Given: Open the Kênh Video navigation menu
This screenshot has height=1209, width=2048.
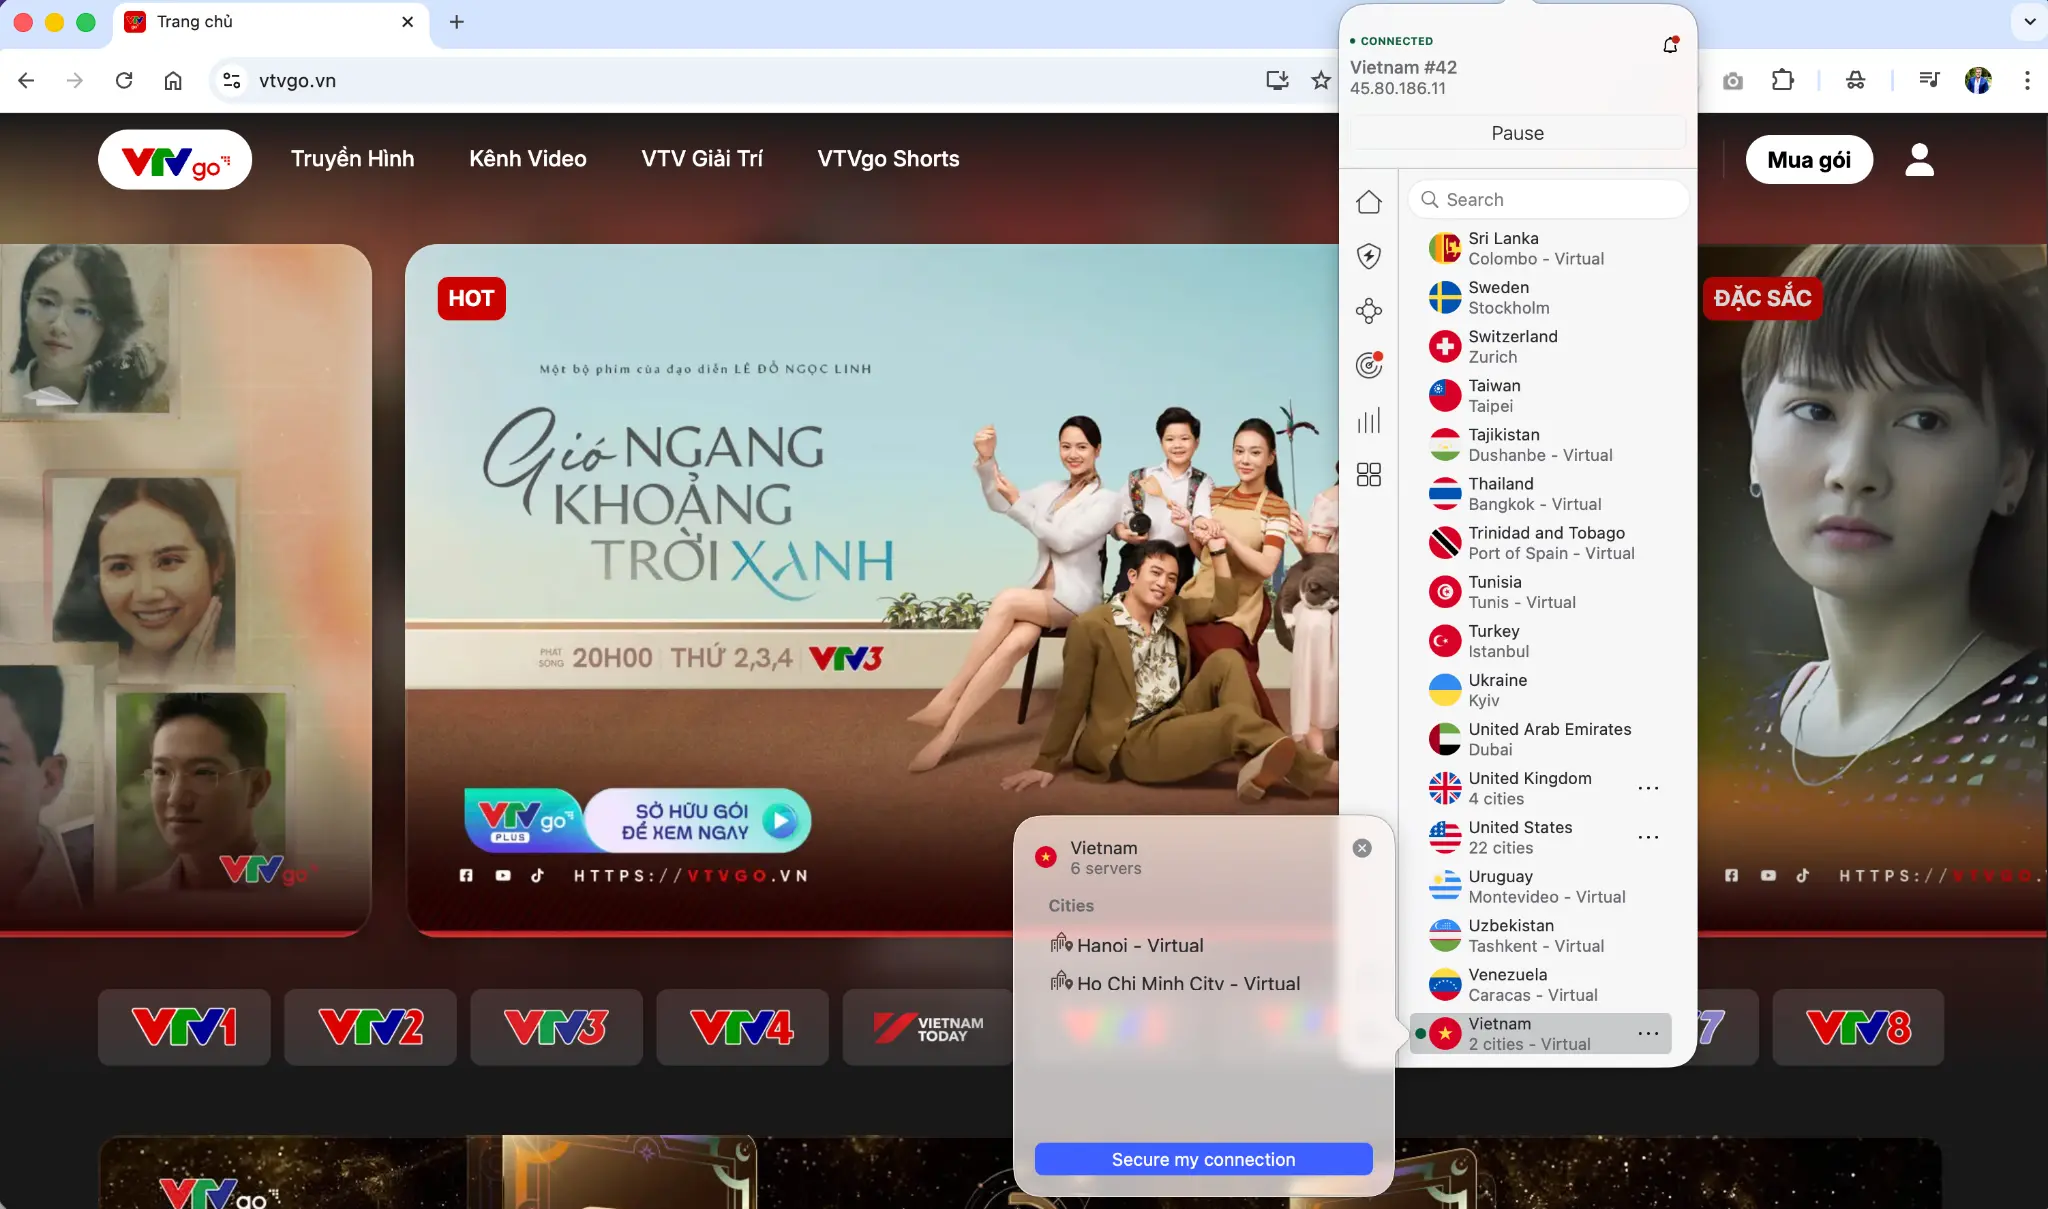Looking at the screenshot, I should tap(527, 158).
